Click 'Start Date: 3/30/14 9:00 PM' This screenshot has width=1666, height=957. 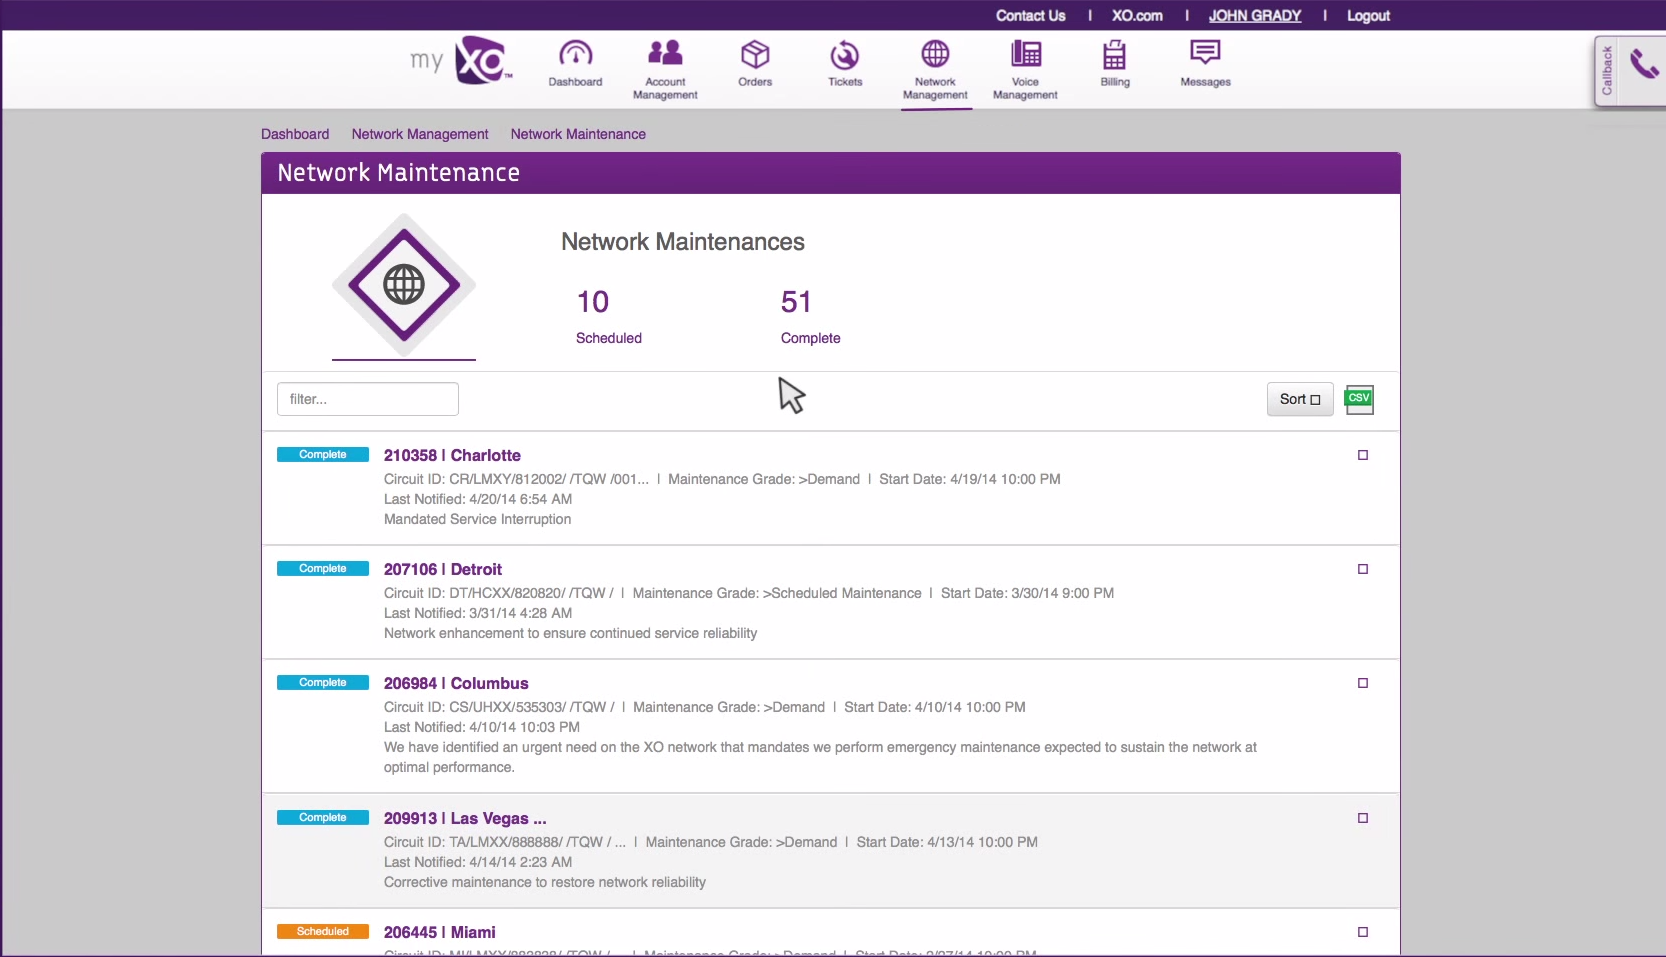pos(1027,593)
